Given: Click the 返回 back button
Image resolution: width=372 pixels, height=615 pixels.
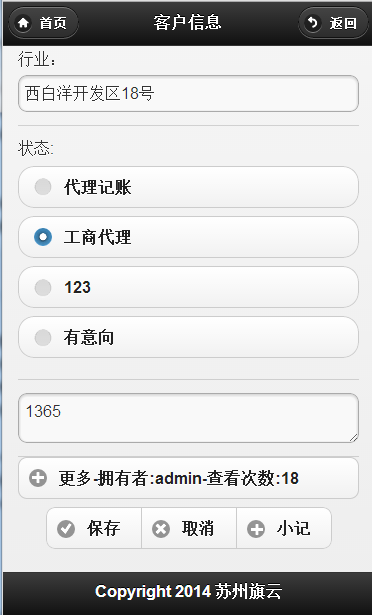Looking at the screenshot, I should click(333, 23).
